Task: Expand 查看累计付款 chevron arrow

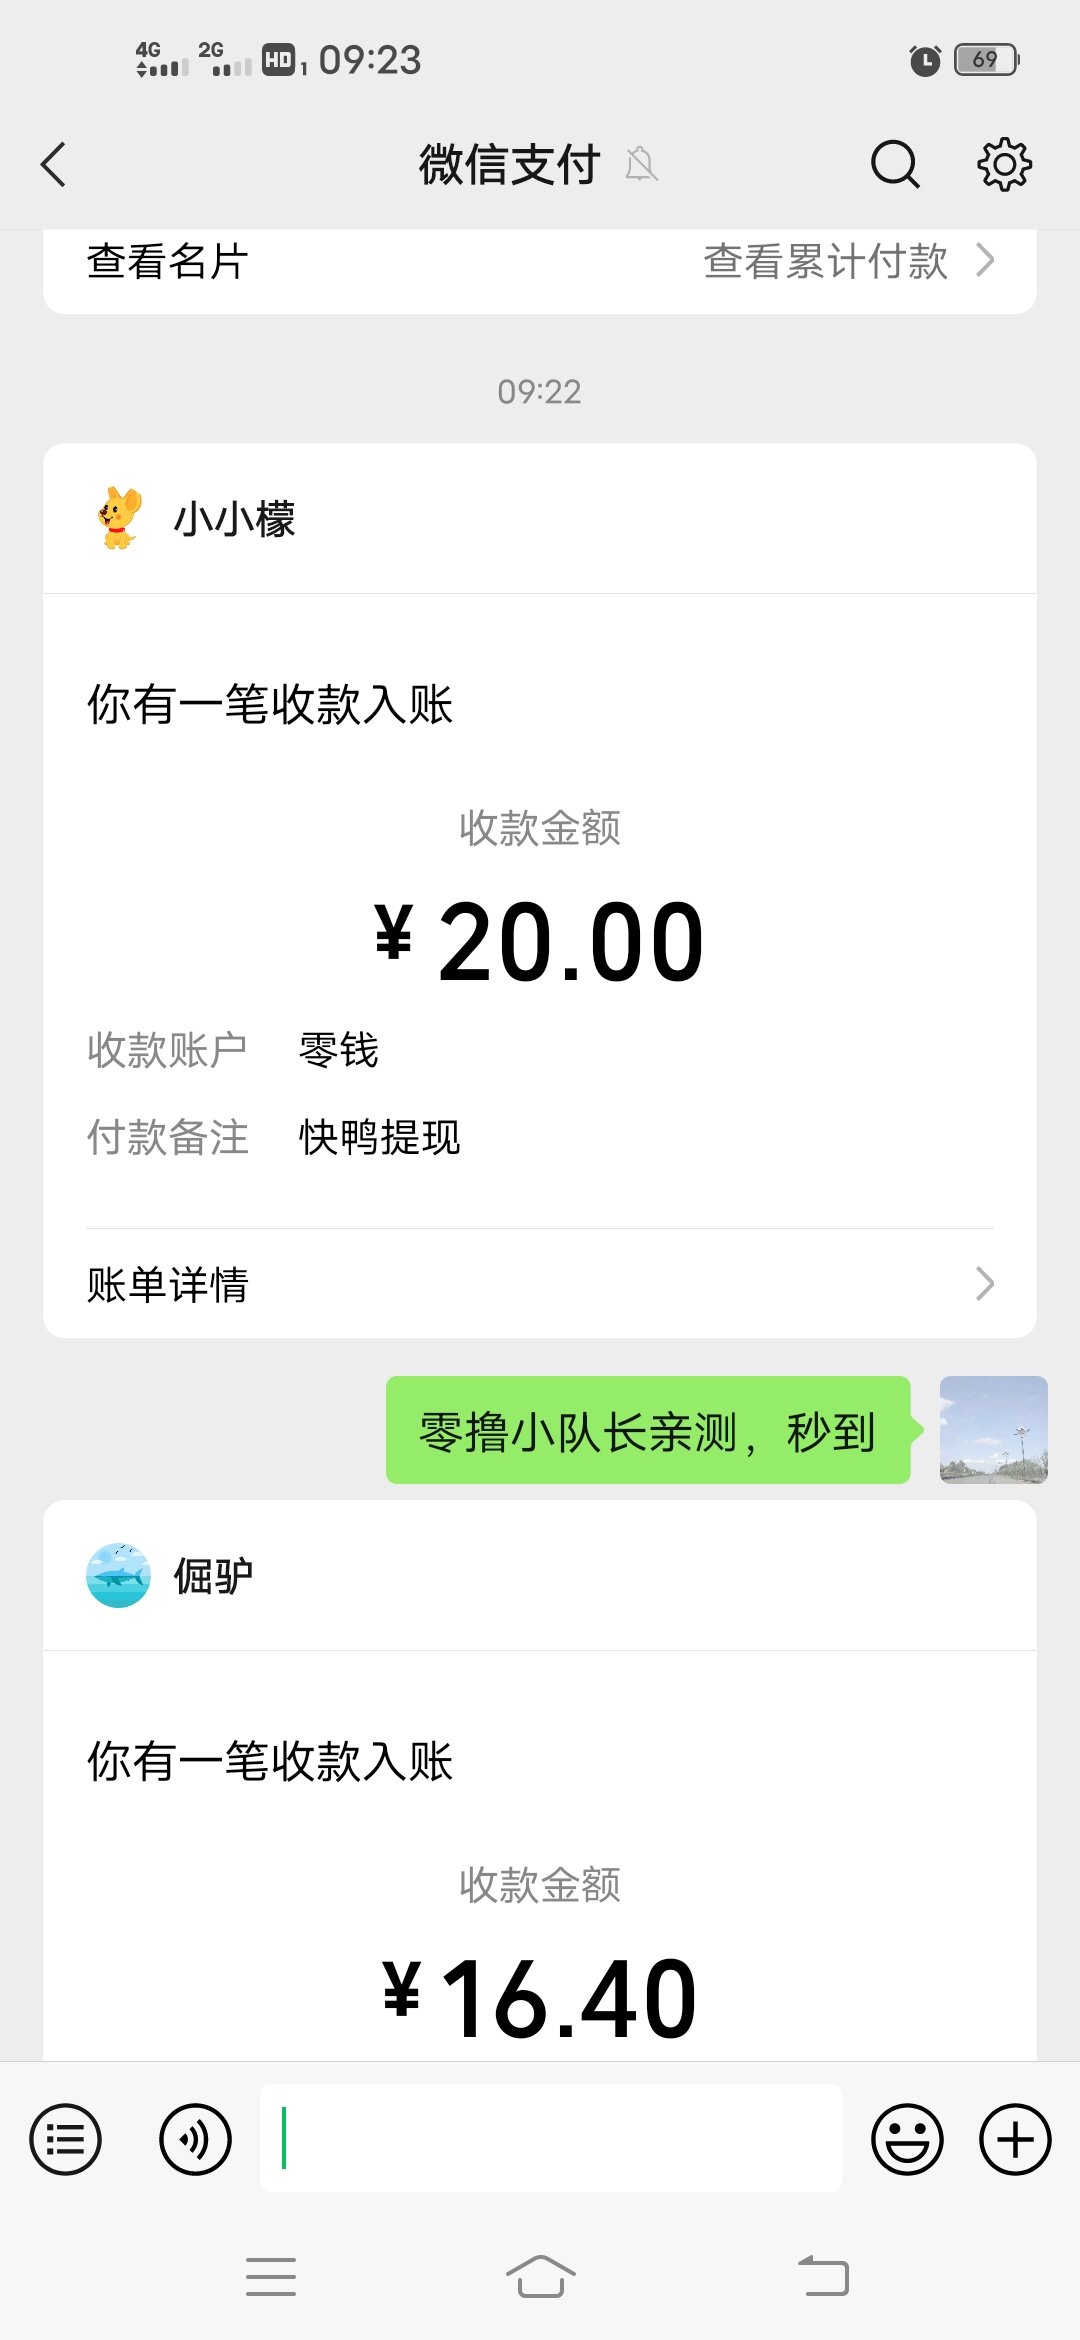Action: [x=985, y=261]
